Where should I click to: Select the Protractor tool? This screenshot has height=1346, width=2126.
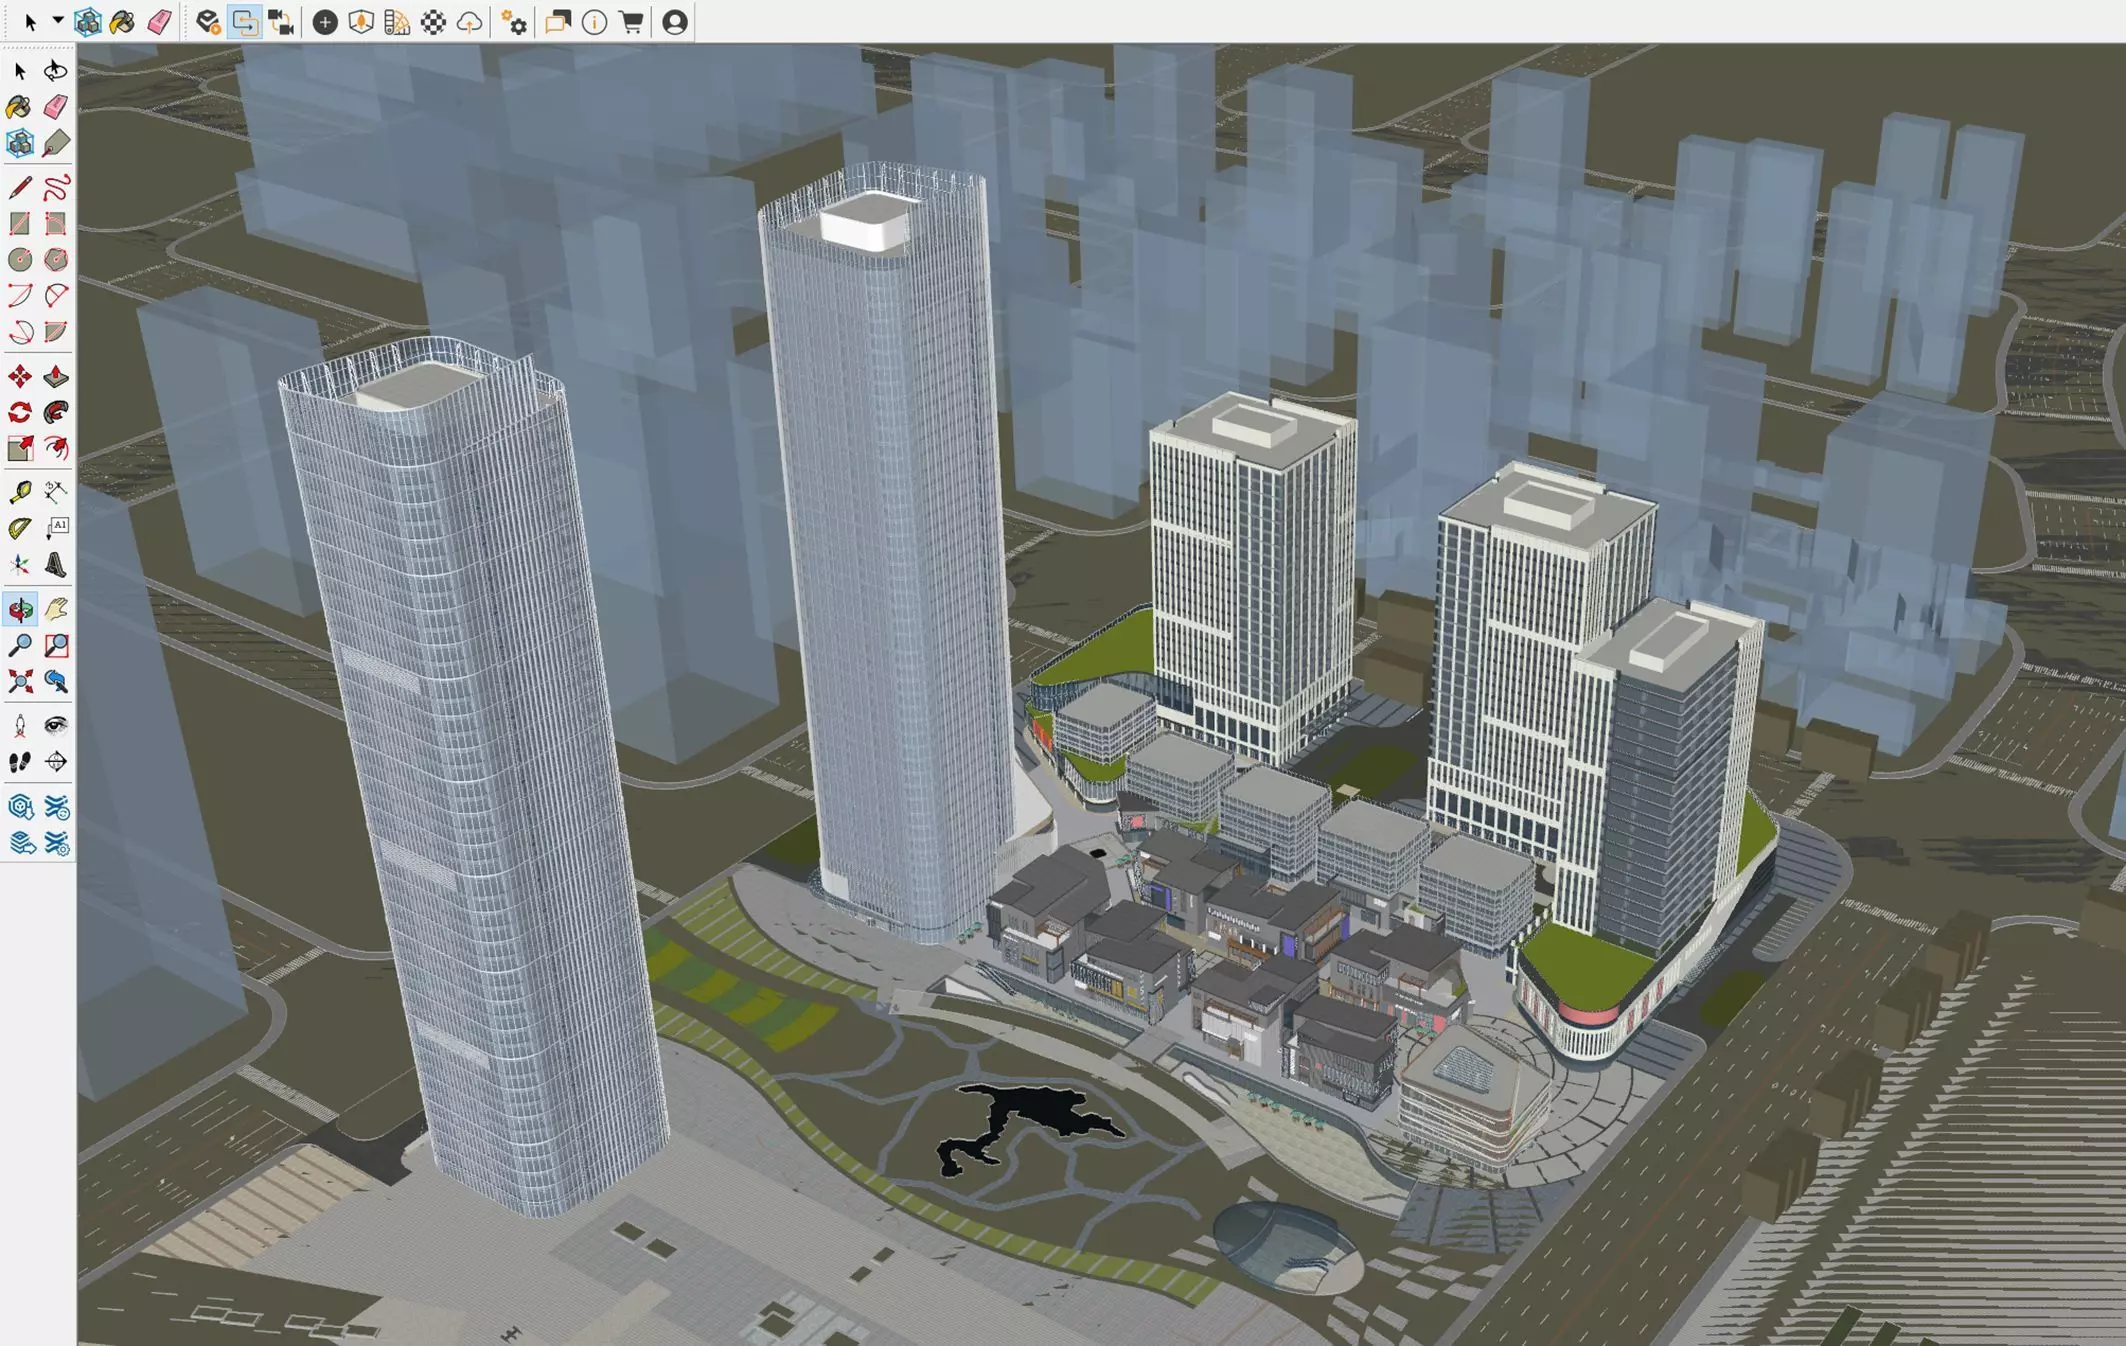click(20, 528)
